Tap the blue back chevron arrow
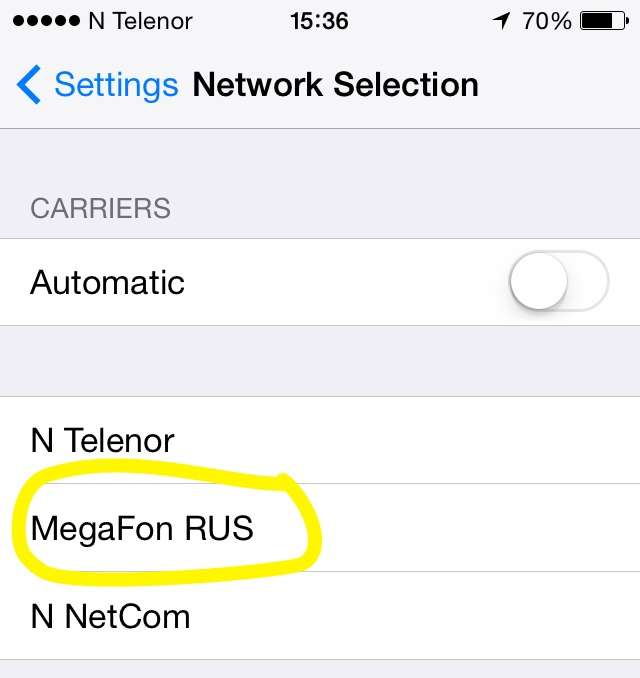The image size is (640, 678). [x=29, y=85]
